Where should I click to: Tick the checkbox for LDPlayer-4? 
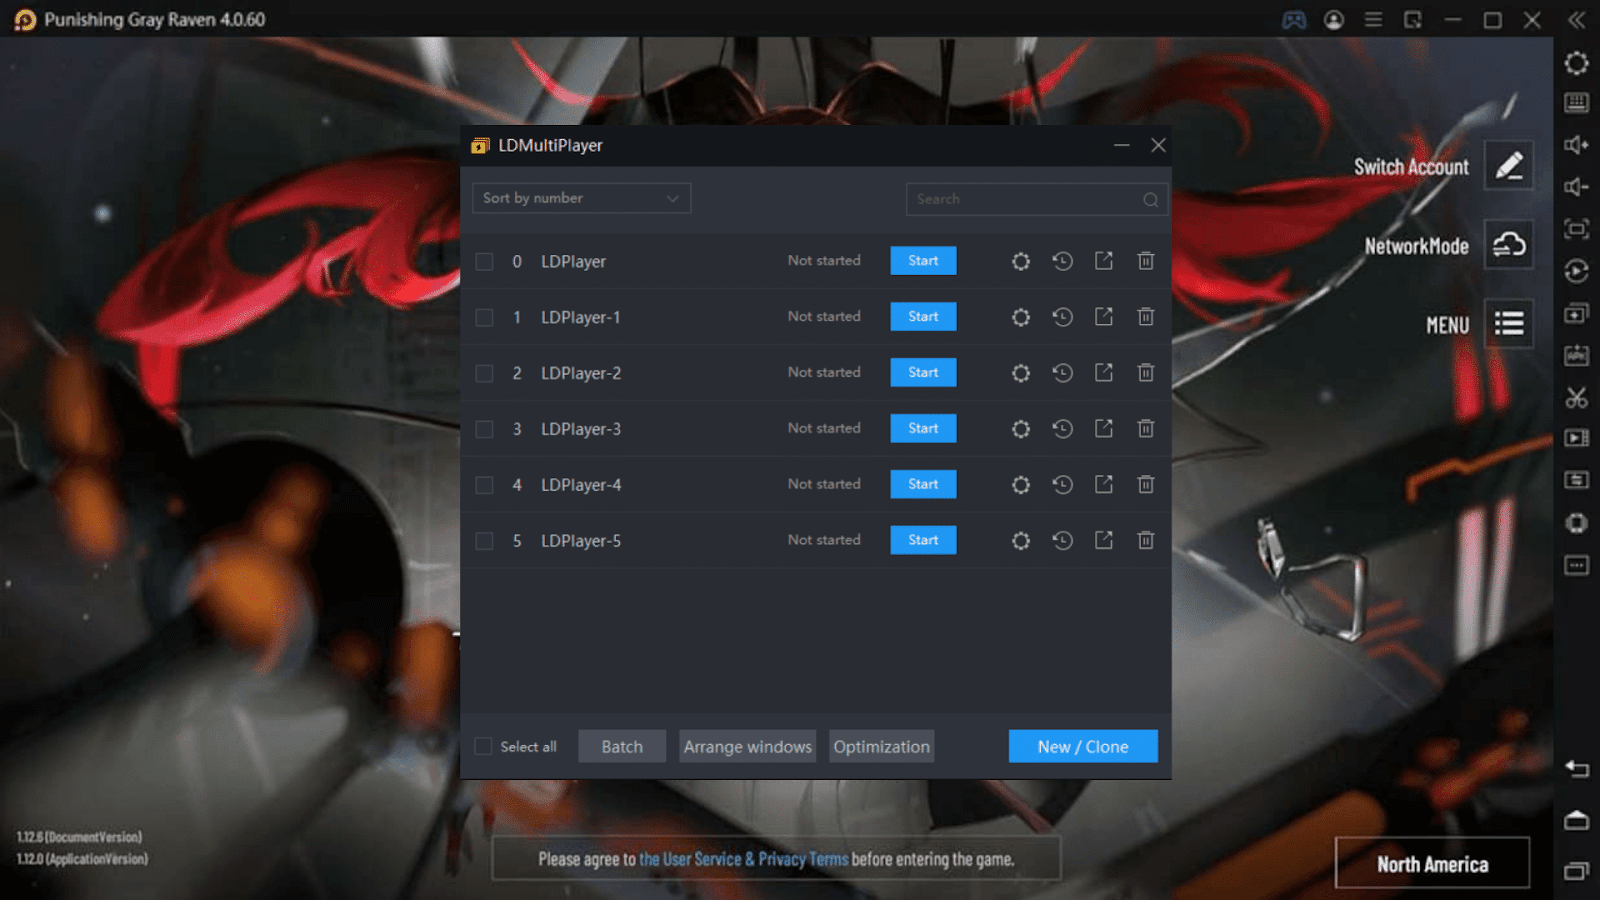(484, 486)
